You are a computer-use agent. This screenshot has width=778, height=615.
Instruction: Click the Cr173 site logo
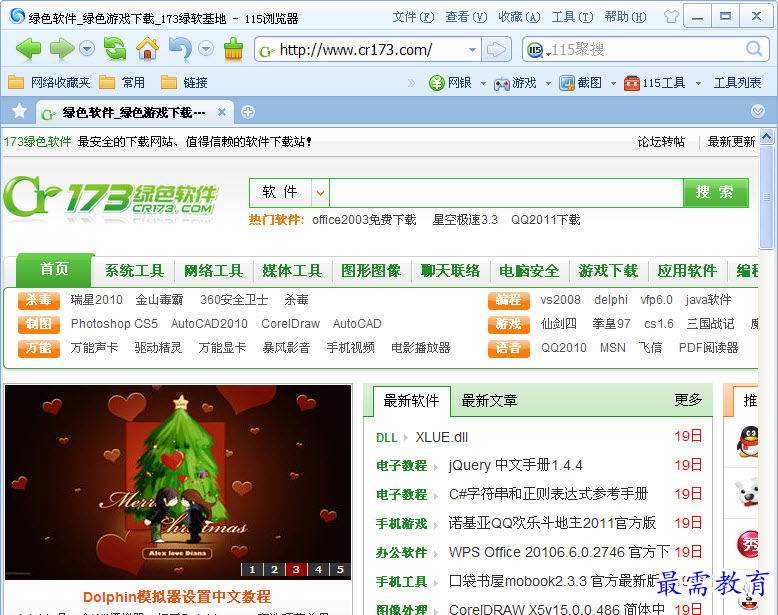click(x=111, y=197)
